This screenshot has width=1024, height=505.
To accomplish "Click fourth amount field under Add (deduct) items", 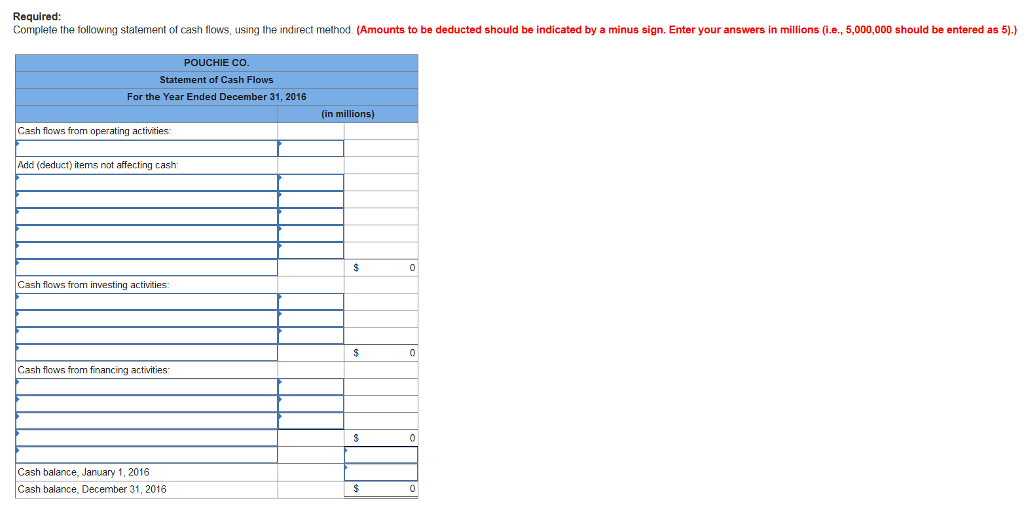I will point(311,233).
